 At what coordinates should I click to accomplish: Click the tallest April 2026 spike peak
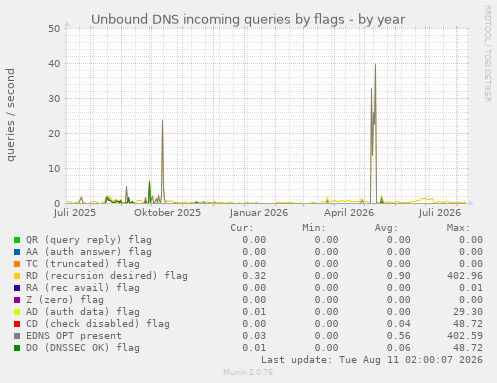pos(375,64)
